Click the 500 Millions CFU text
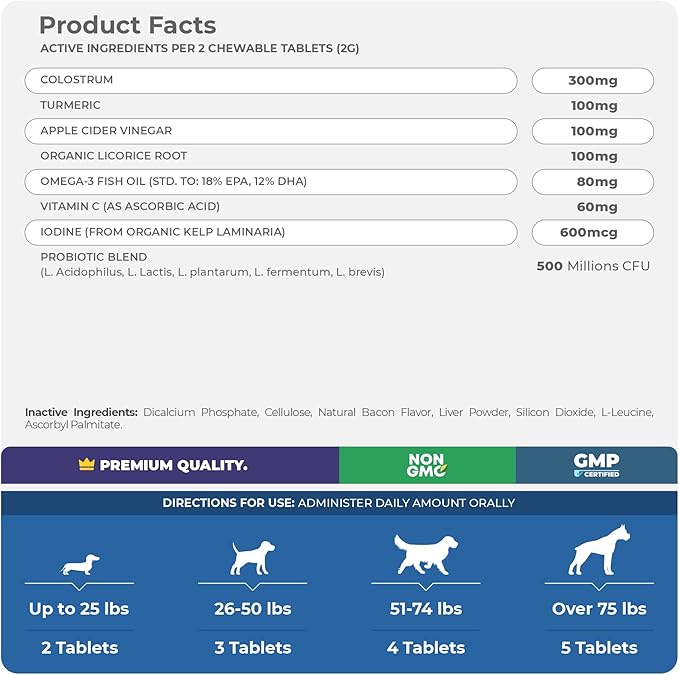The height and width of the screenshot is (675, 679). [593, 266]
